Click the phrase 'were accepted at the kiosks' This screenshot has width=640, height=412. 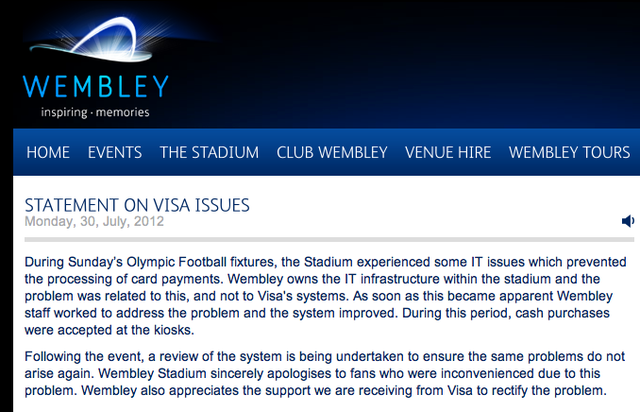pyautogui.click(x=109, y=330)
